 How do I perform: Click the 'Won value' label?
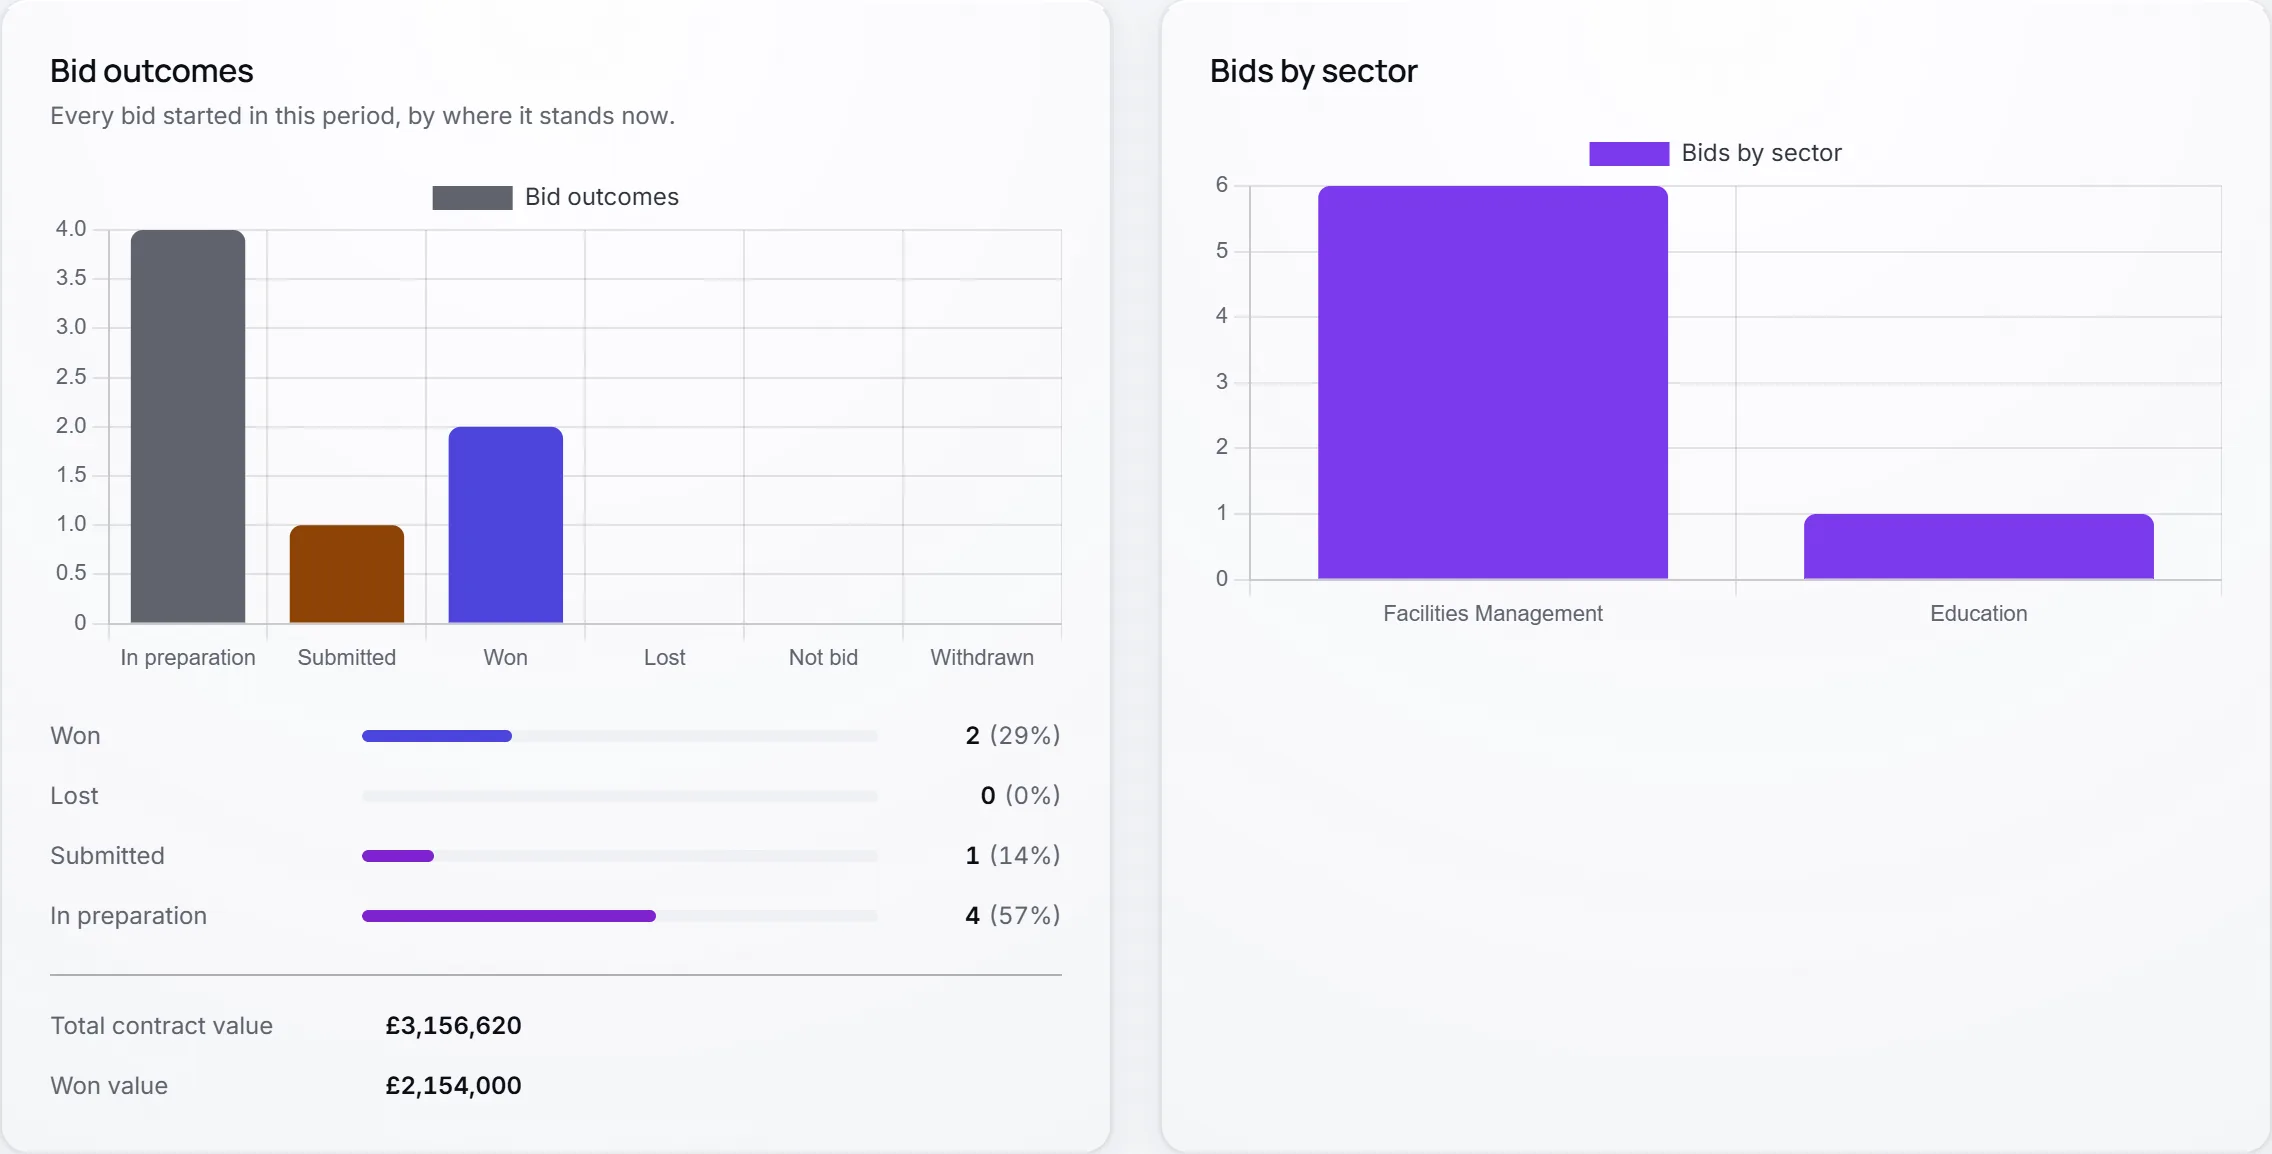[x=109, y=1086]
